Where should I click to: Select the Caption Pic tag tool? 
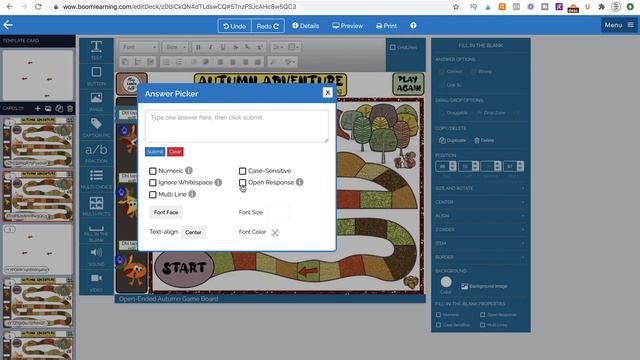coord(96,127)
